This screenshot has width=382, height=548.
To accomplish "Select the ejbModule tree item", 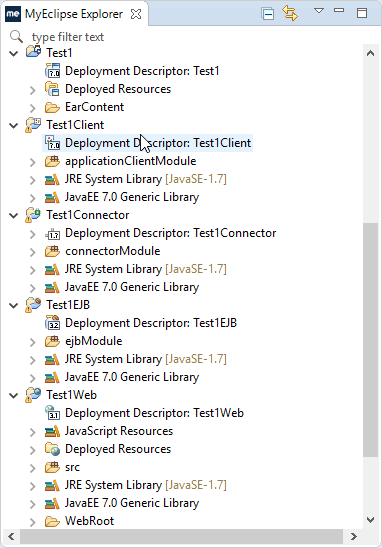I will [x=93, y=341].
